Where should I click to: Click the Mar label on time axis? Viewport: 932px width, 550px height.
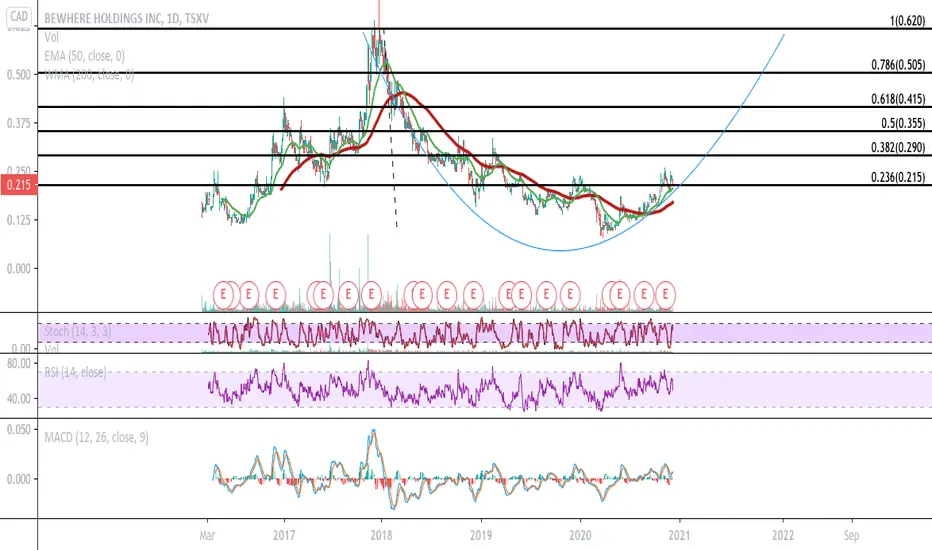click(x=207, y=535)
